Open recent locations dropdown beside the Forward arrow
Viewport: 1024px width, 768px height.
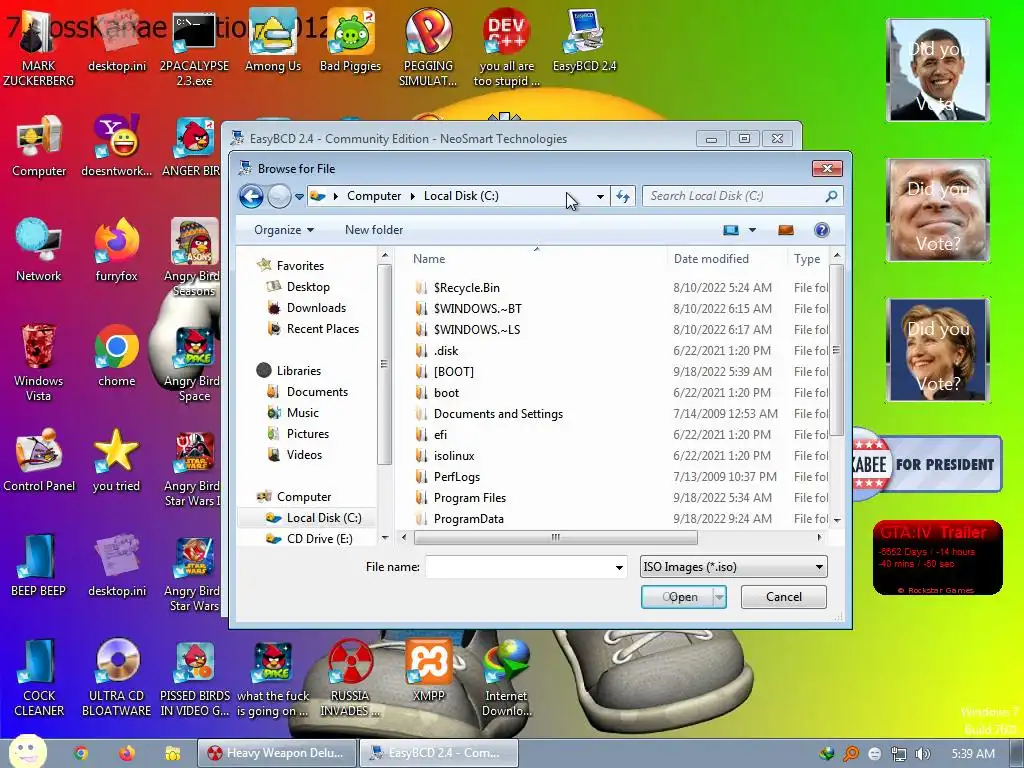pyautogui.click(x=299, y=196)
